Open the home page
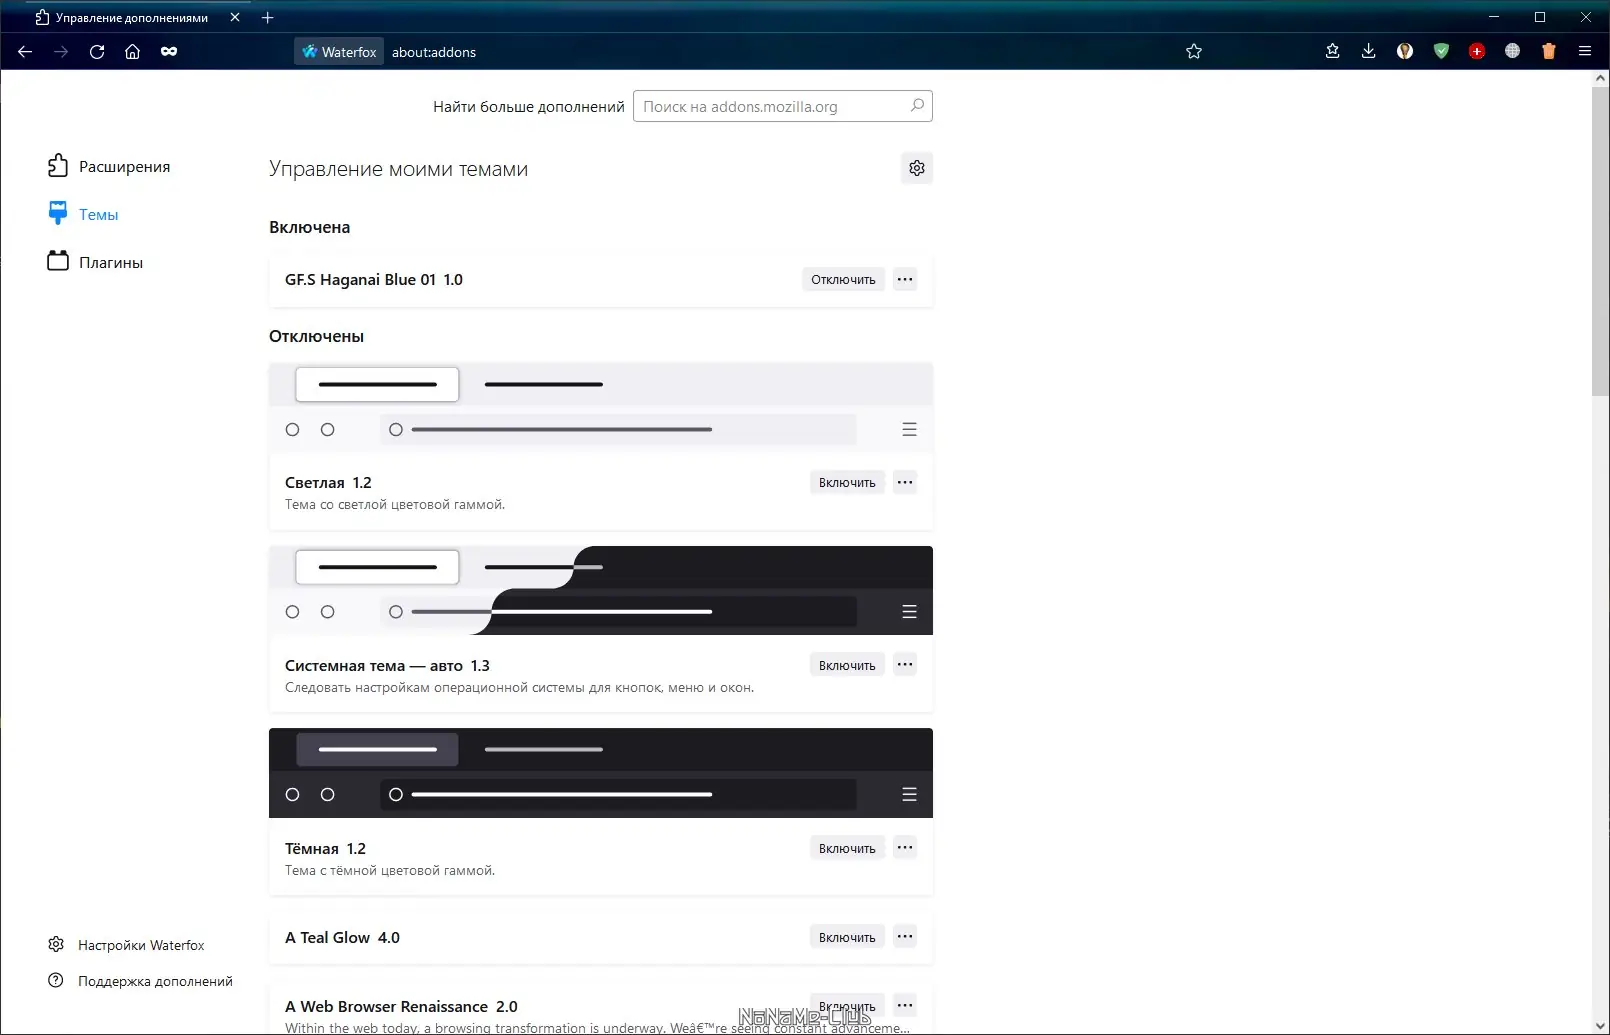Screen dimensions: 1610x1035 point(132,52)
